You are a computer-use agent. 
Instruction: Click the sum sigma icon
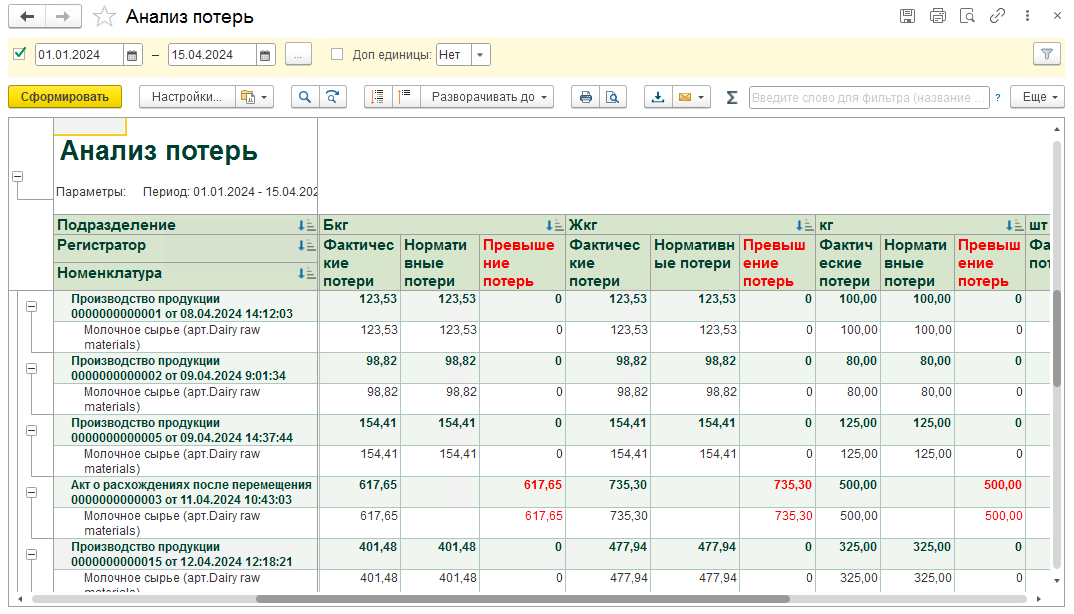click(732, 97)
